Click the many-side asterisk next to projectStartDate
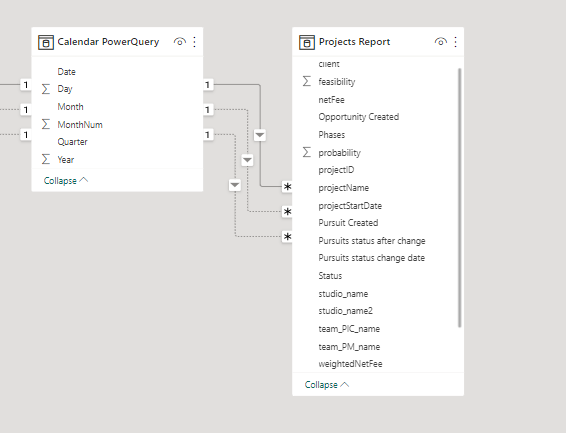 click(287, 212)
